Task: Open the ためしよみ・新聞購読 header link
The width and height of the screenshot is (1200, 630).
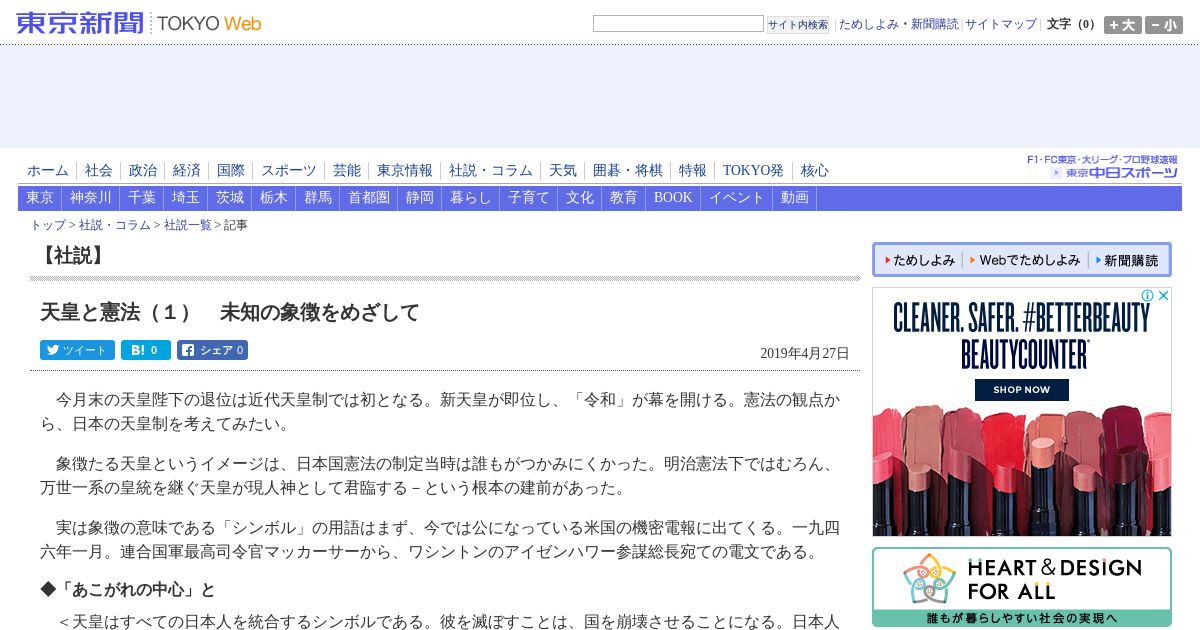Action: [x=898, y=24]
